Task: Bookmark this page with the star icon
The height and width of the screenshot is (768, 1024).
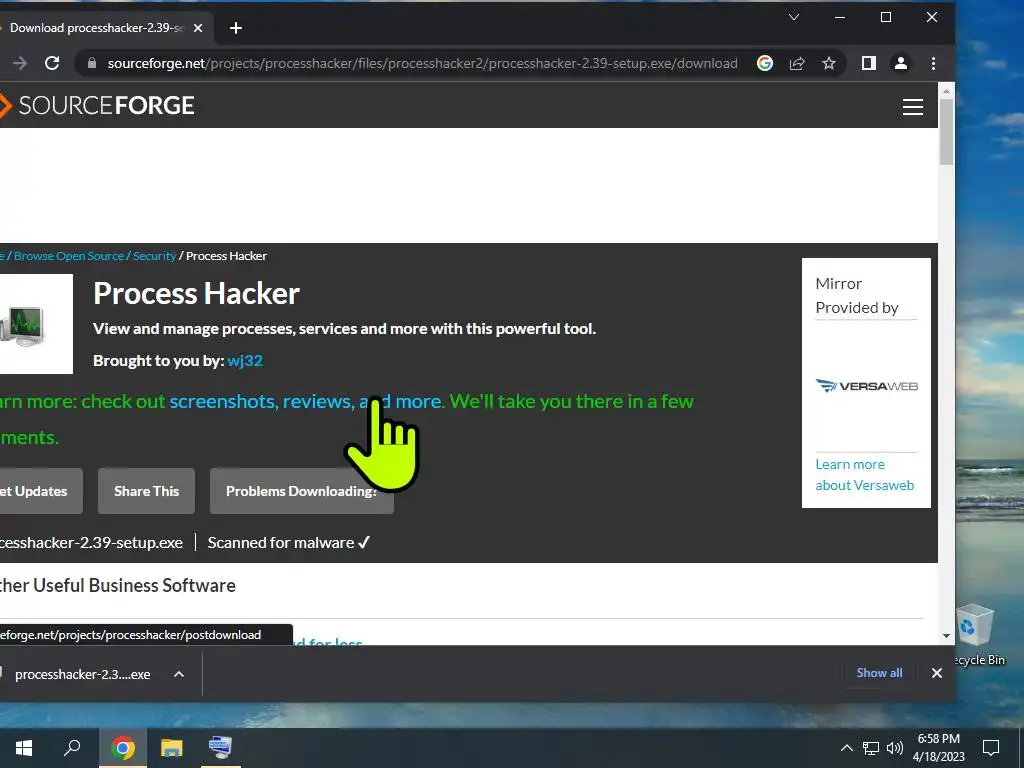Action: (829, 63)
